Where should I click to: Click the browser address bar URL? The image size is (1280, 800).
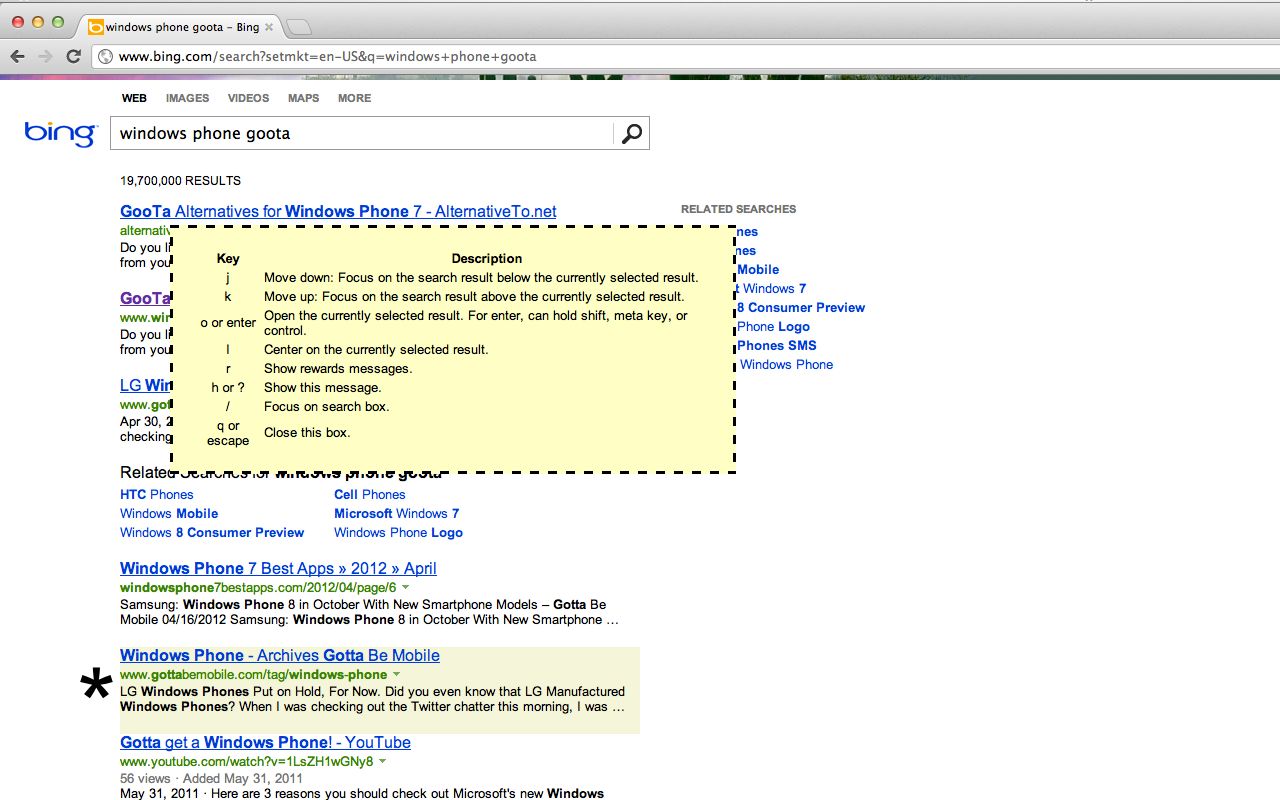coord(327,56)
